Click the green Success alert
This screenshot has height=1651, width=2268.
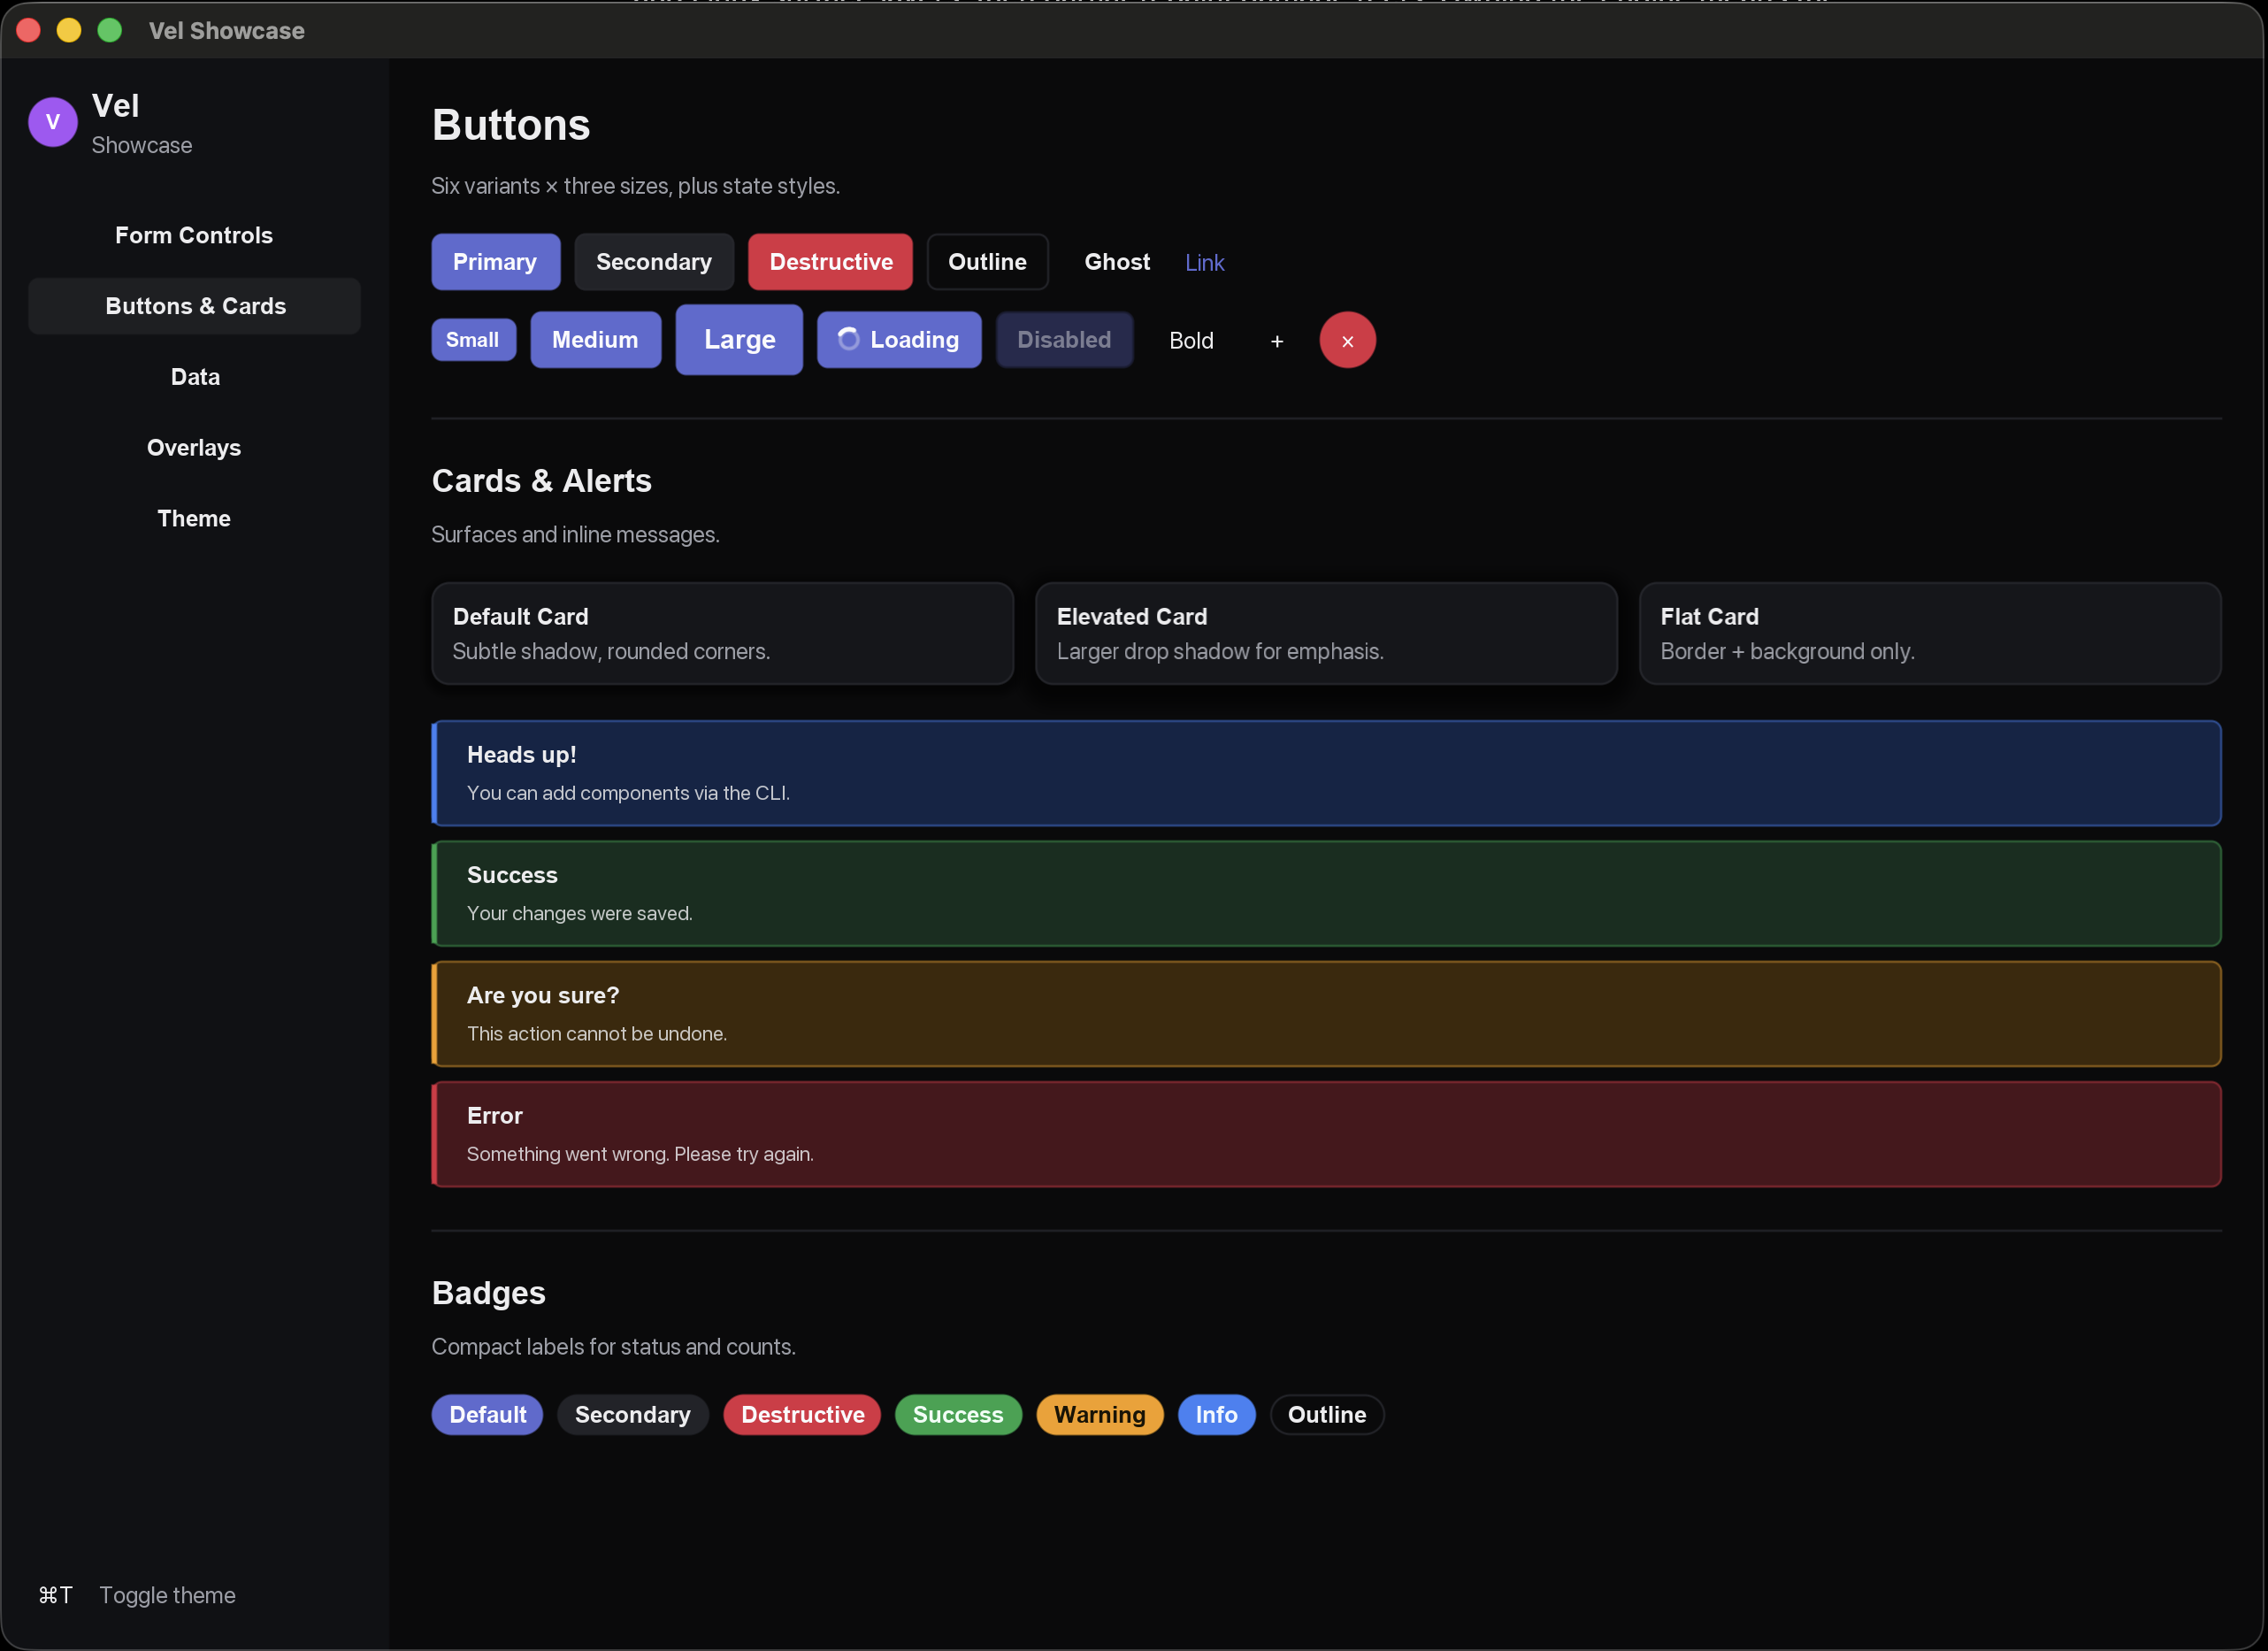[1326, 894]
